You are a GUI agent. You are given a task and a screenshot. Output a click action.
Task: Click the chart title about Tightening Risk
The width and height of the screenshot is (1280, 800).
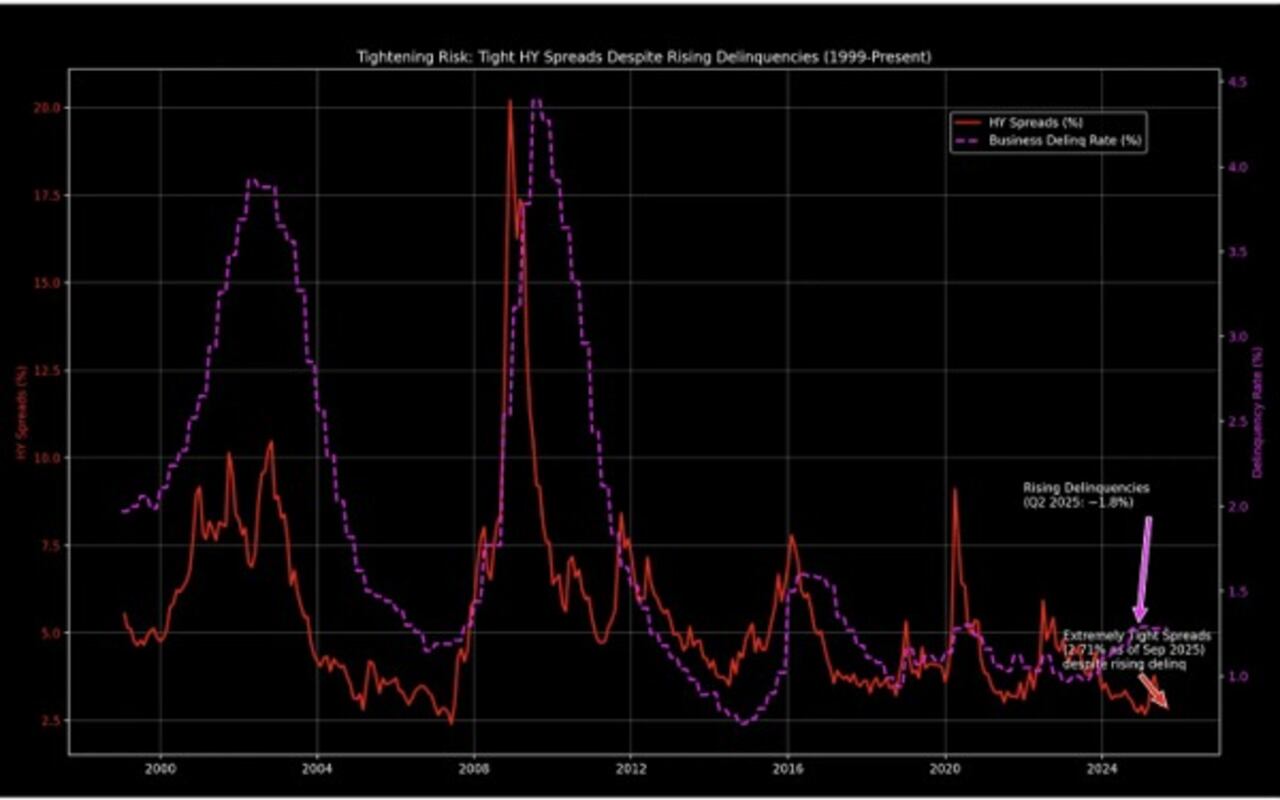pyautogui.click(x=644, y=57)
